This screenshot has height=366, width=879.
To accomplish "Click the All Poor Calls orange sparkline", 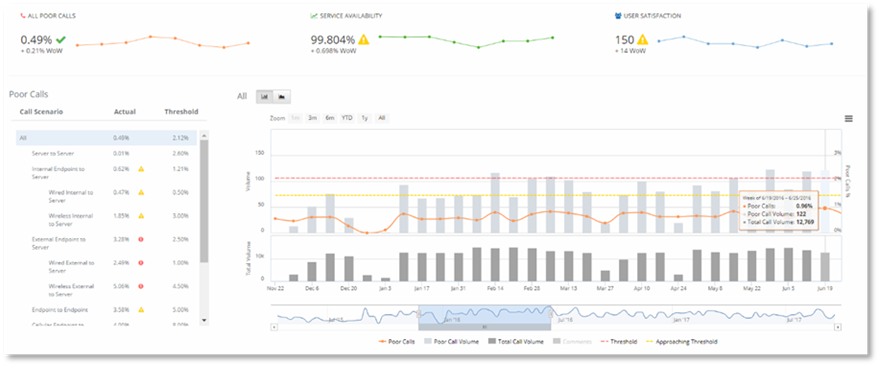I will (x=163, y=42).
